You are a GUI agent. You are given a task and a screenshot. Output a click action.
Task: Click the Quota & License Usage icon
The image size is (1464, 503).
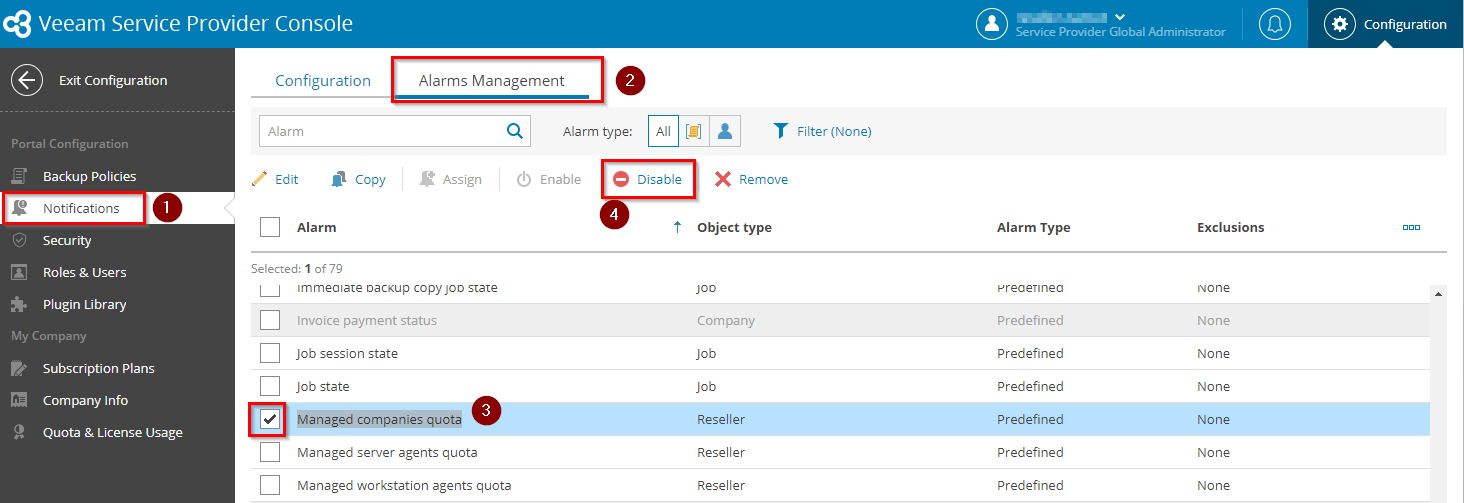pos(19,432)
